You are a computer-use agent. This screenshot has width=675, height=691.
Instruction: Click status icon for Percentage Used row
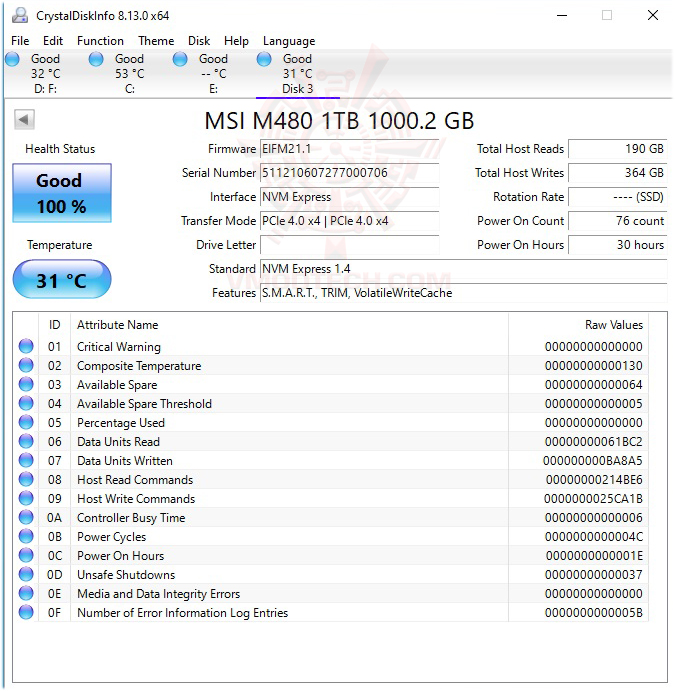[x=26, y=422]
